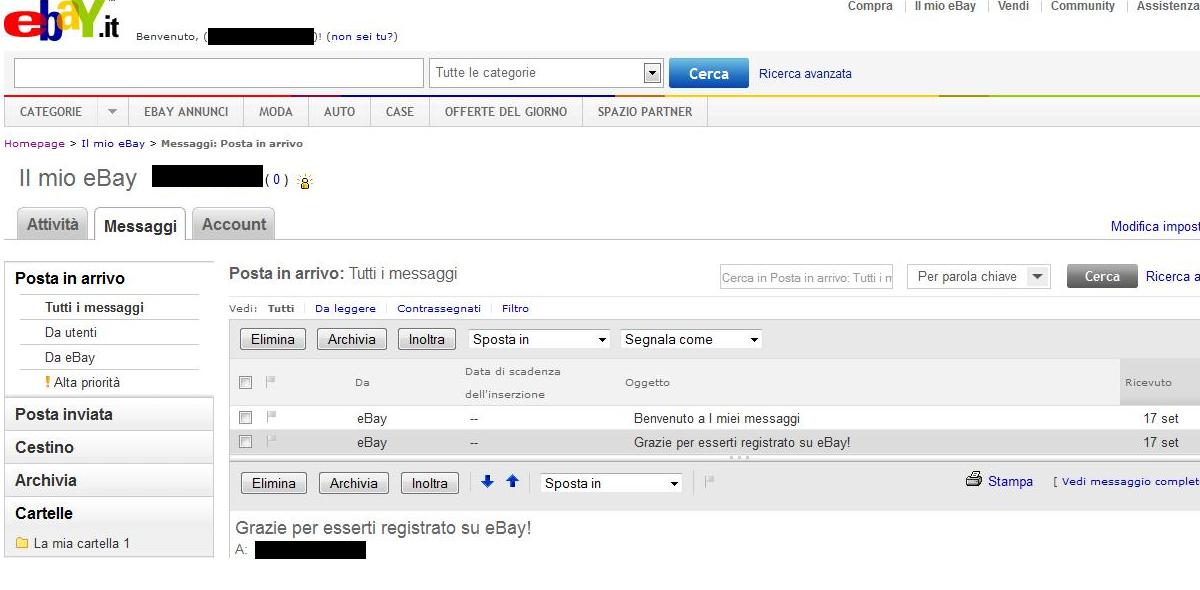Select 'Da utenti' in the sidebar
This screenshot has width=1200, height=590.
click(x=71, y=333)
